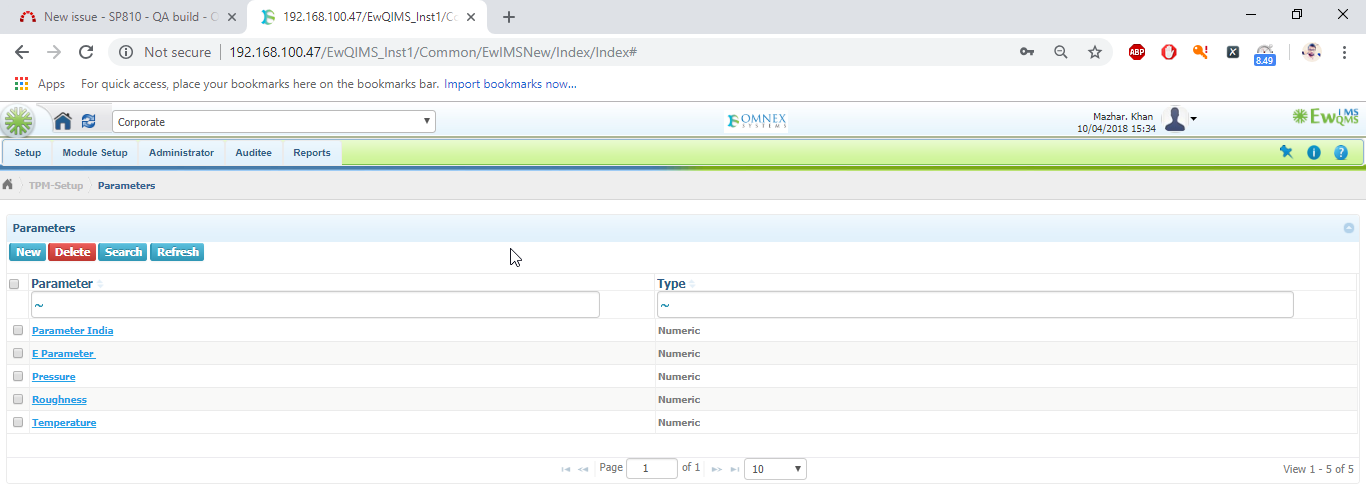Open the Reports menu
The height and width of the screenshot is (484, 1366).
312,153
